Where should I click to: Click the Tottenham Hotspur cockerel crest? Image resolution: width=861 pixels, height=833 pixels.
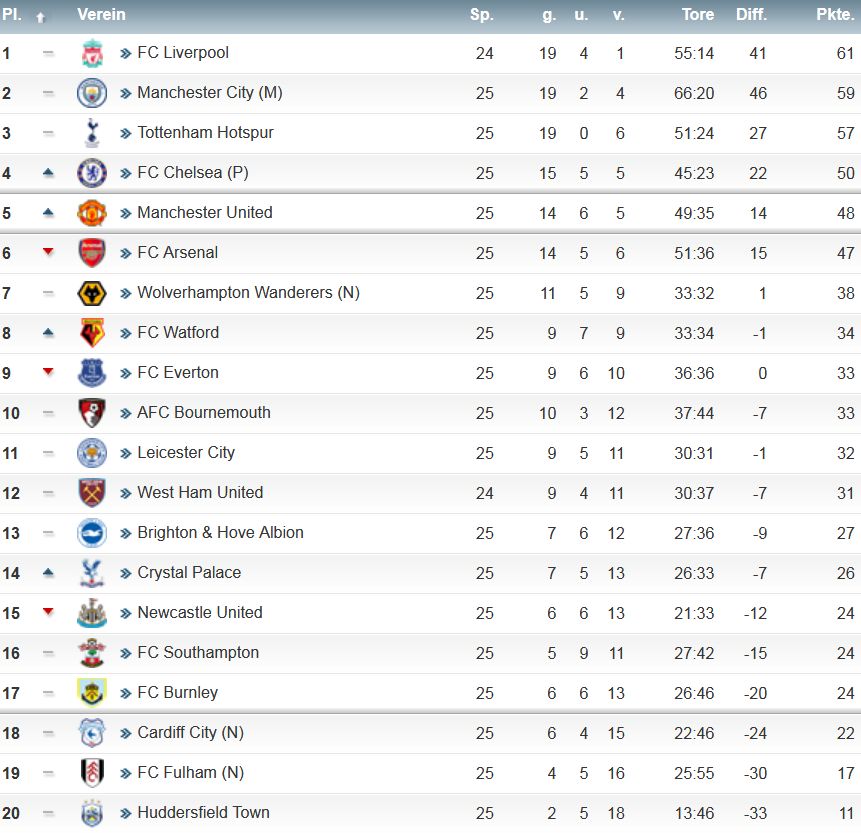[x=92, y=133]
